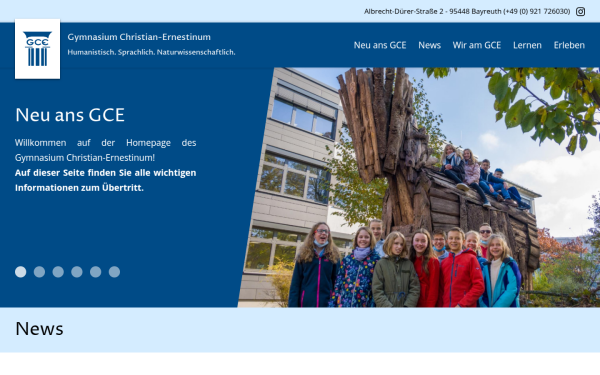Go to the News menu item

429,45
